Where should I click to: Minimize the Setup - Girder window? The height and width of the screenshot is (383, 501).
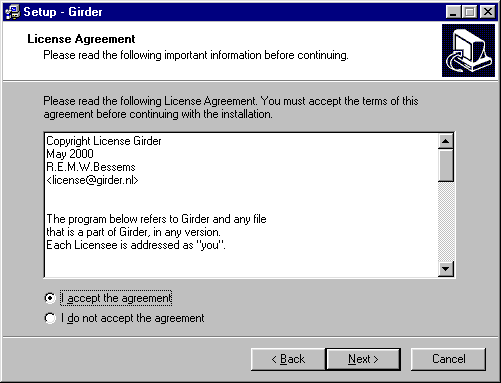[x=453, y=12]
